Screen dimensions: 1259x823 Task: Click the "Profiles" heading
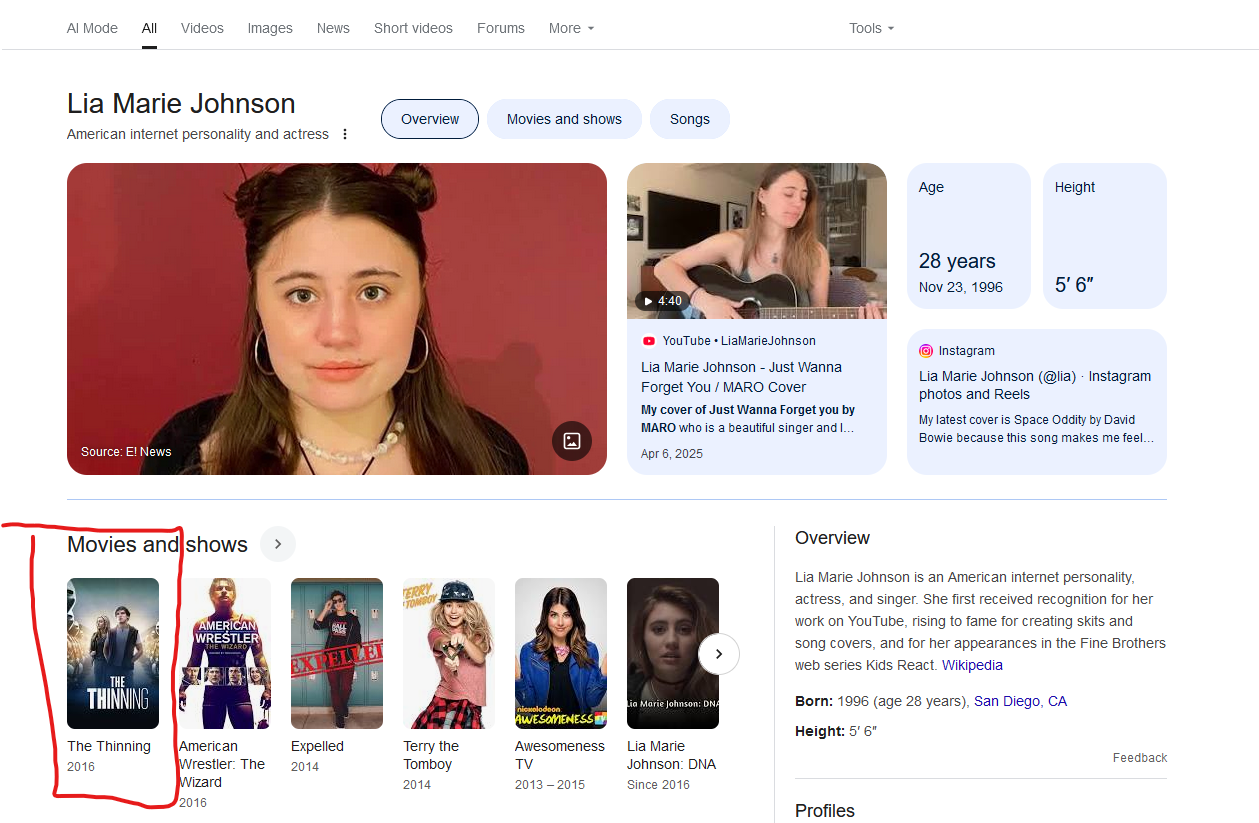pos(825,810)
